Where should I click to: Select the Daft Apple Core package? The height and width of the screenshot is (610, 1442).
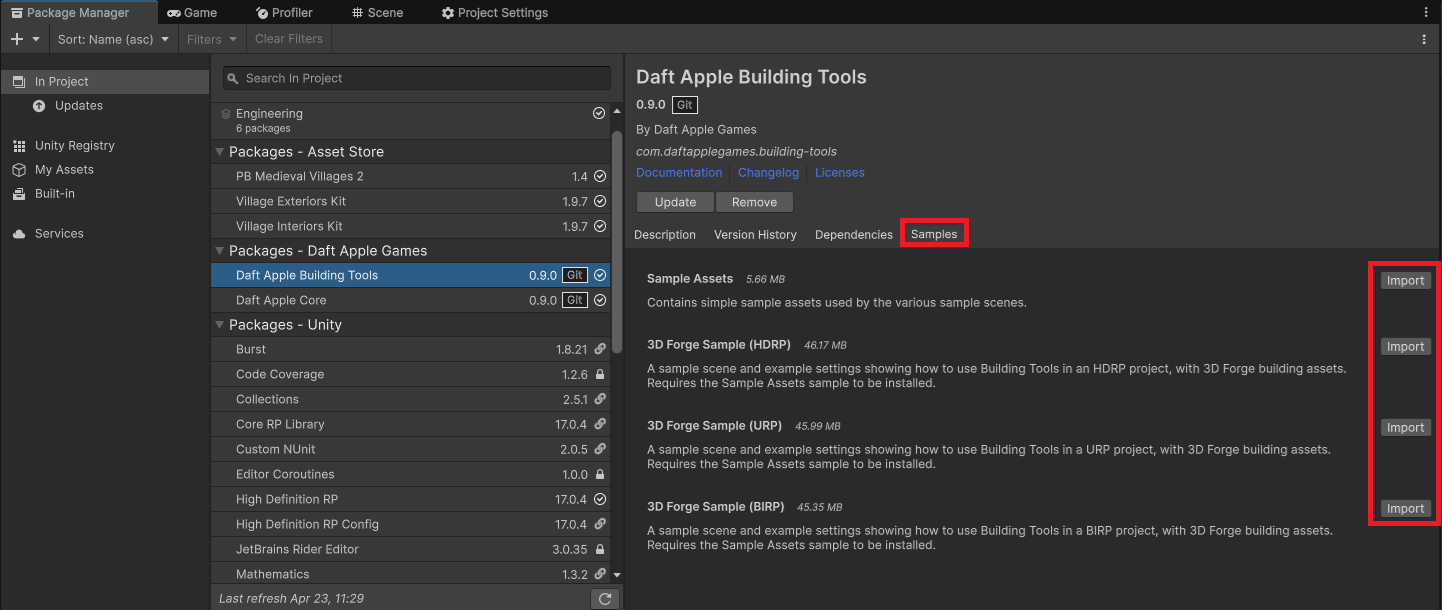pos(410,300)
